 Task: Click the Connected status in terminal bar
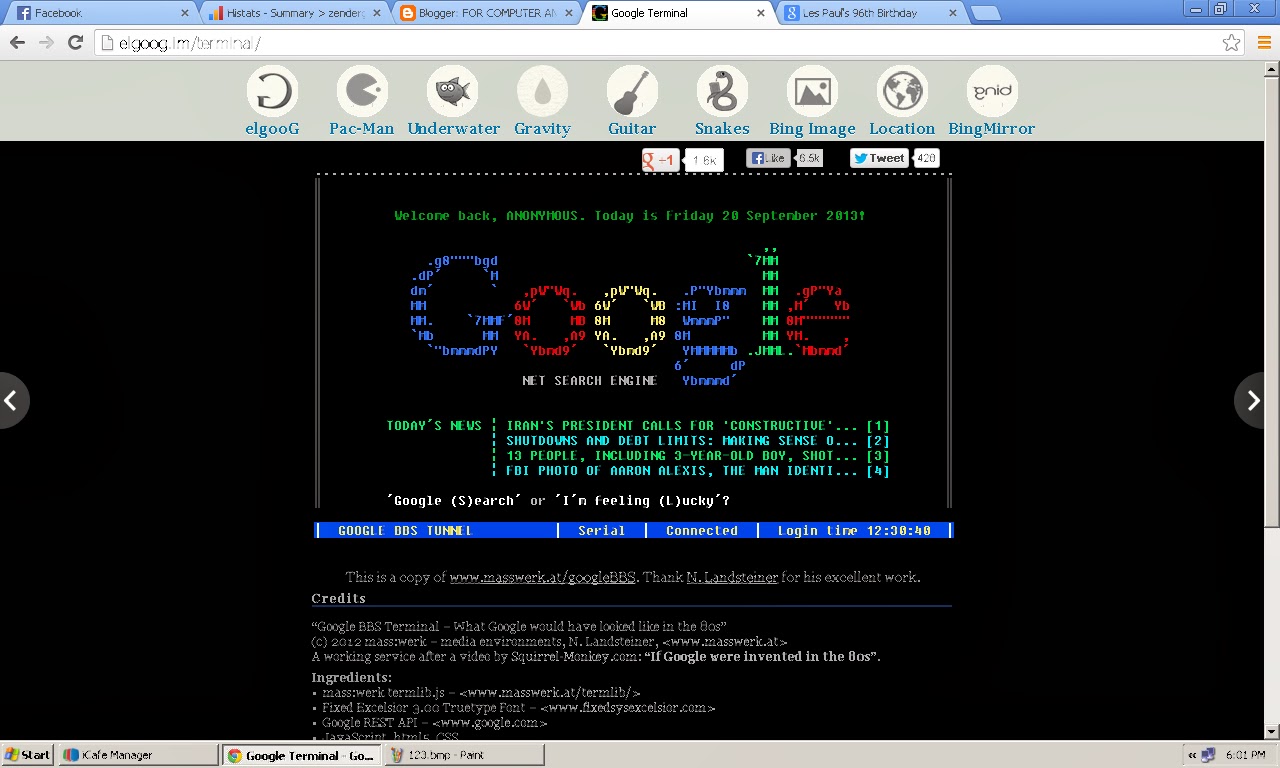tap(702, 531)
